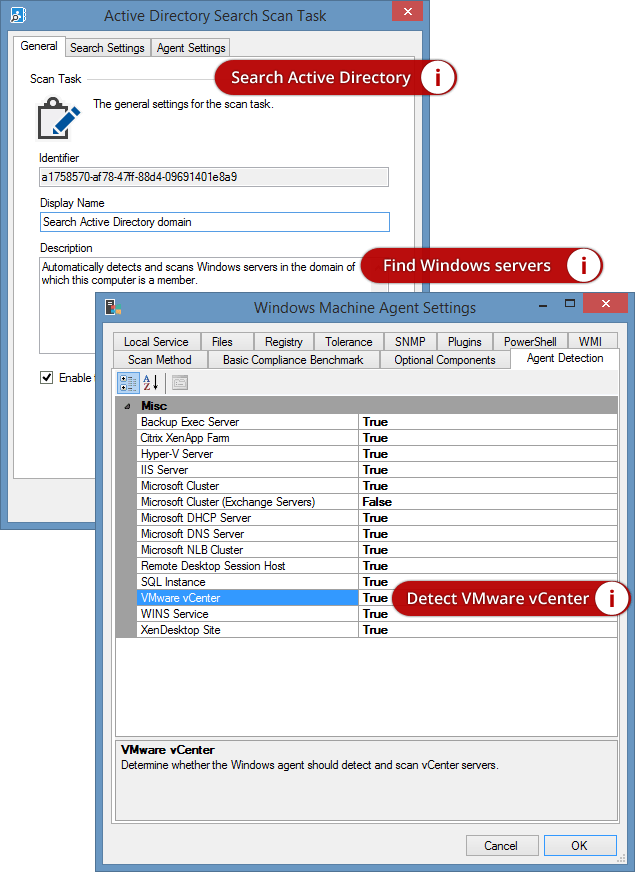The width and height of the screenshot is (635, 872).
Task: Click the scan task clipboard pencil icon
Action: [x=58, y=118]
